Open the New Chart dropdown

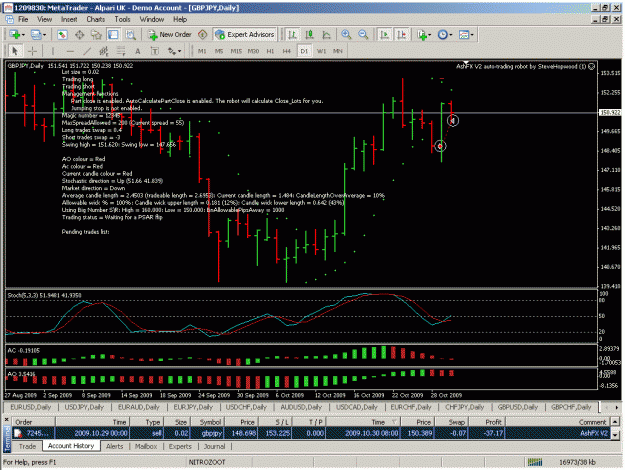coord(17,35)
